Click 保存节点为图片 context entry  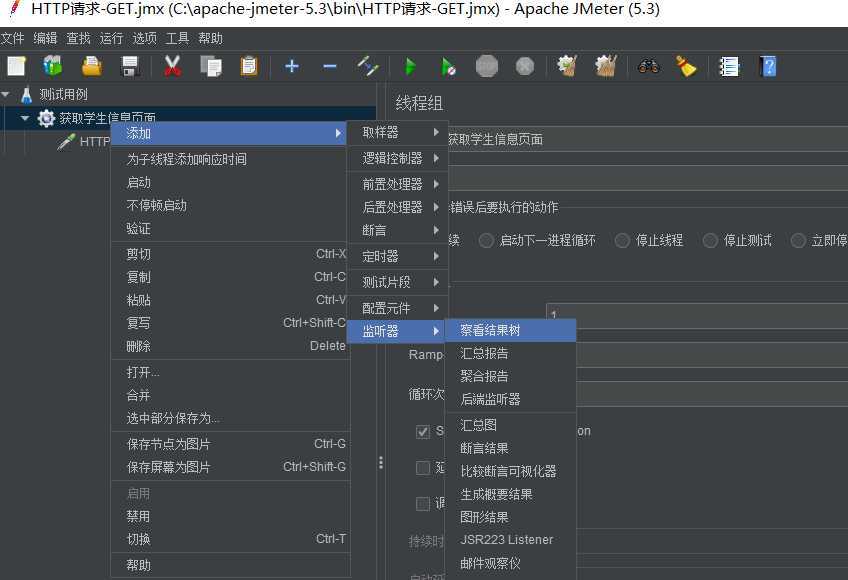pyautogui.click(x=231, y=445)
